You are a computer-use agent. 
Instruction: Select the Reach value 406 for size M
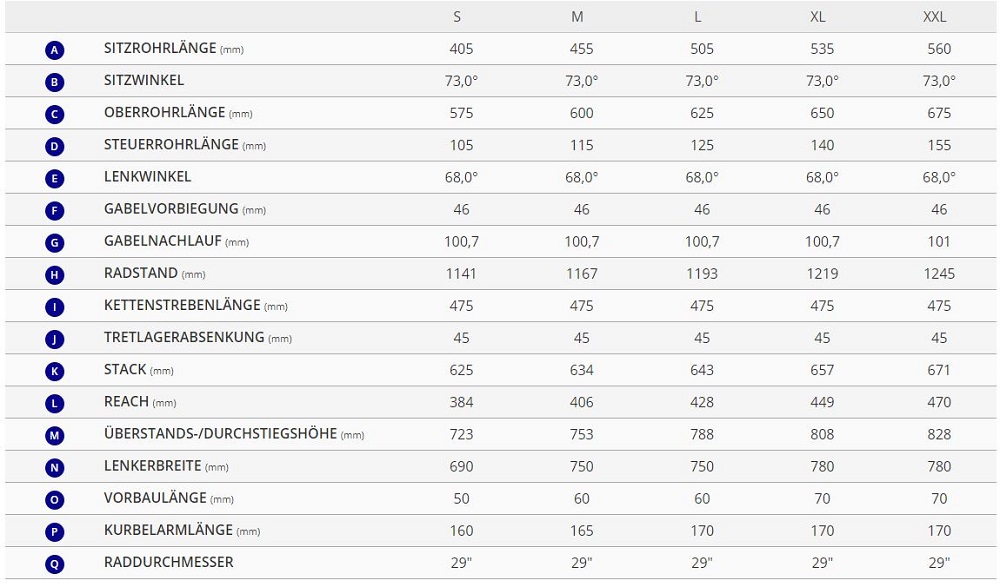581,402
